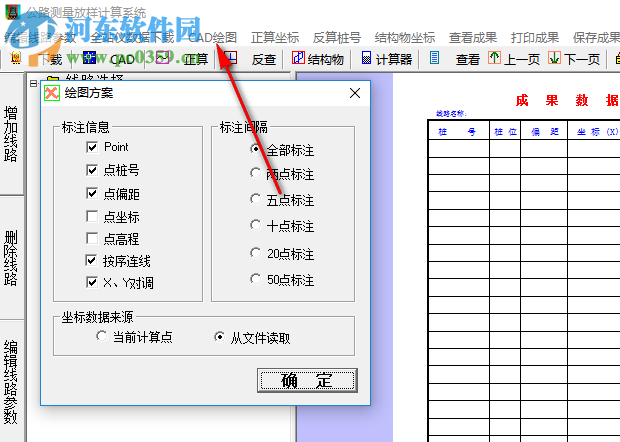
Task: Open the 正算坐标 menu
Action: click(275, 38)
